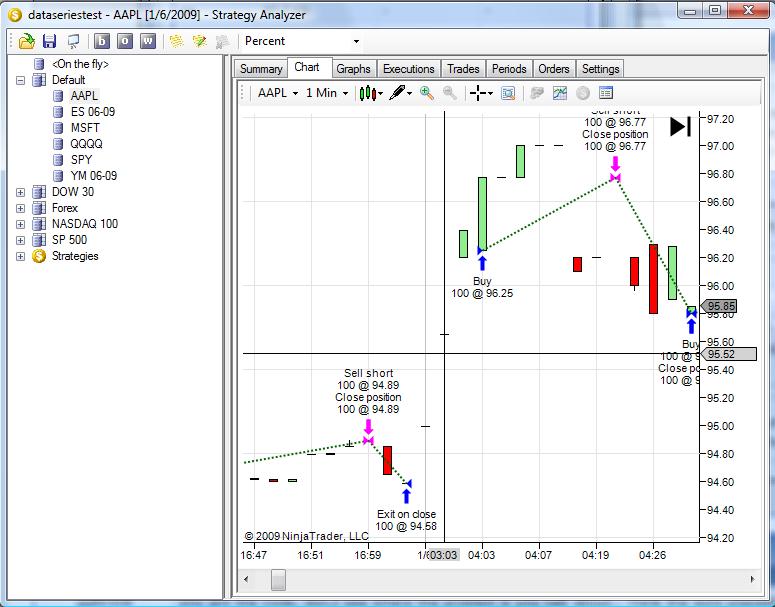Select the DOW 30 list node
This screenshot has height=607, width=775.
73,192
